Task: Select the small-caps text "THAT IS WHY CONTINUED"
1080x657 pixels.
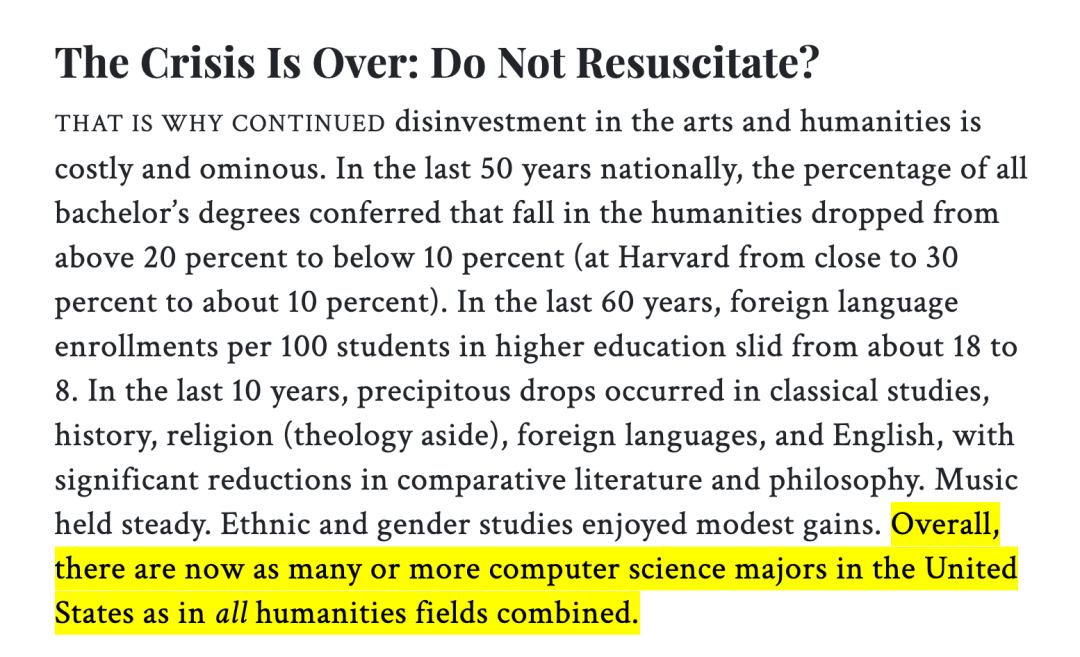Action: point(220,123)
